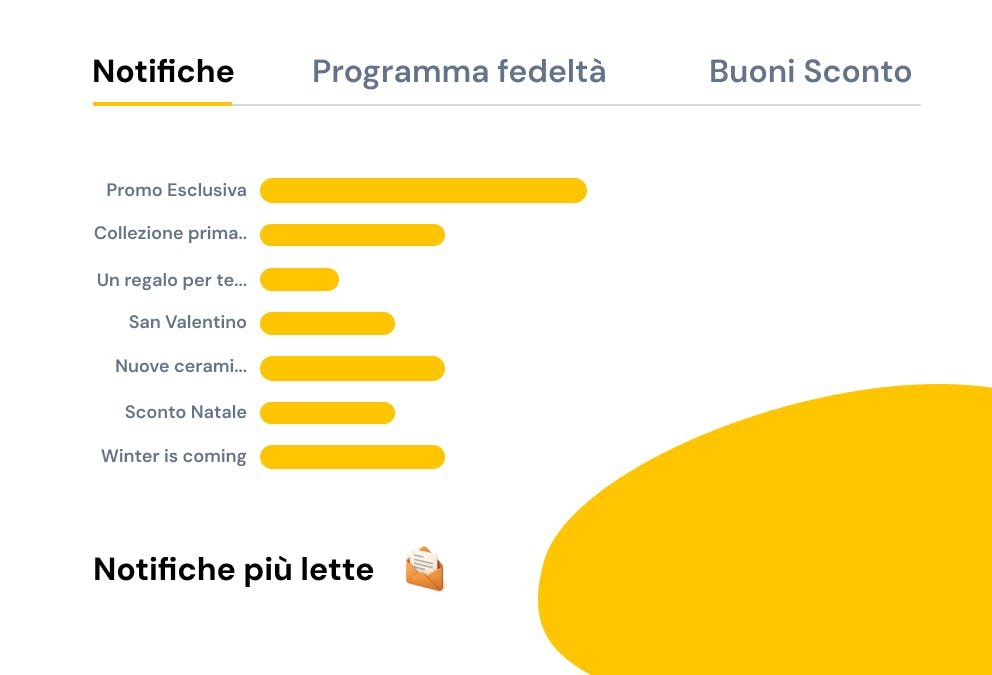Click the Promo Esclusiva label
Viewport: 992px width, 675px height.
coord(176,190)
